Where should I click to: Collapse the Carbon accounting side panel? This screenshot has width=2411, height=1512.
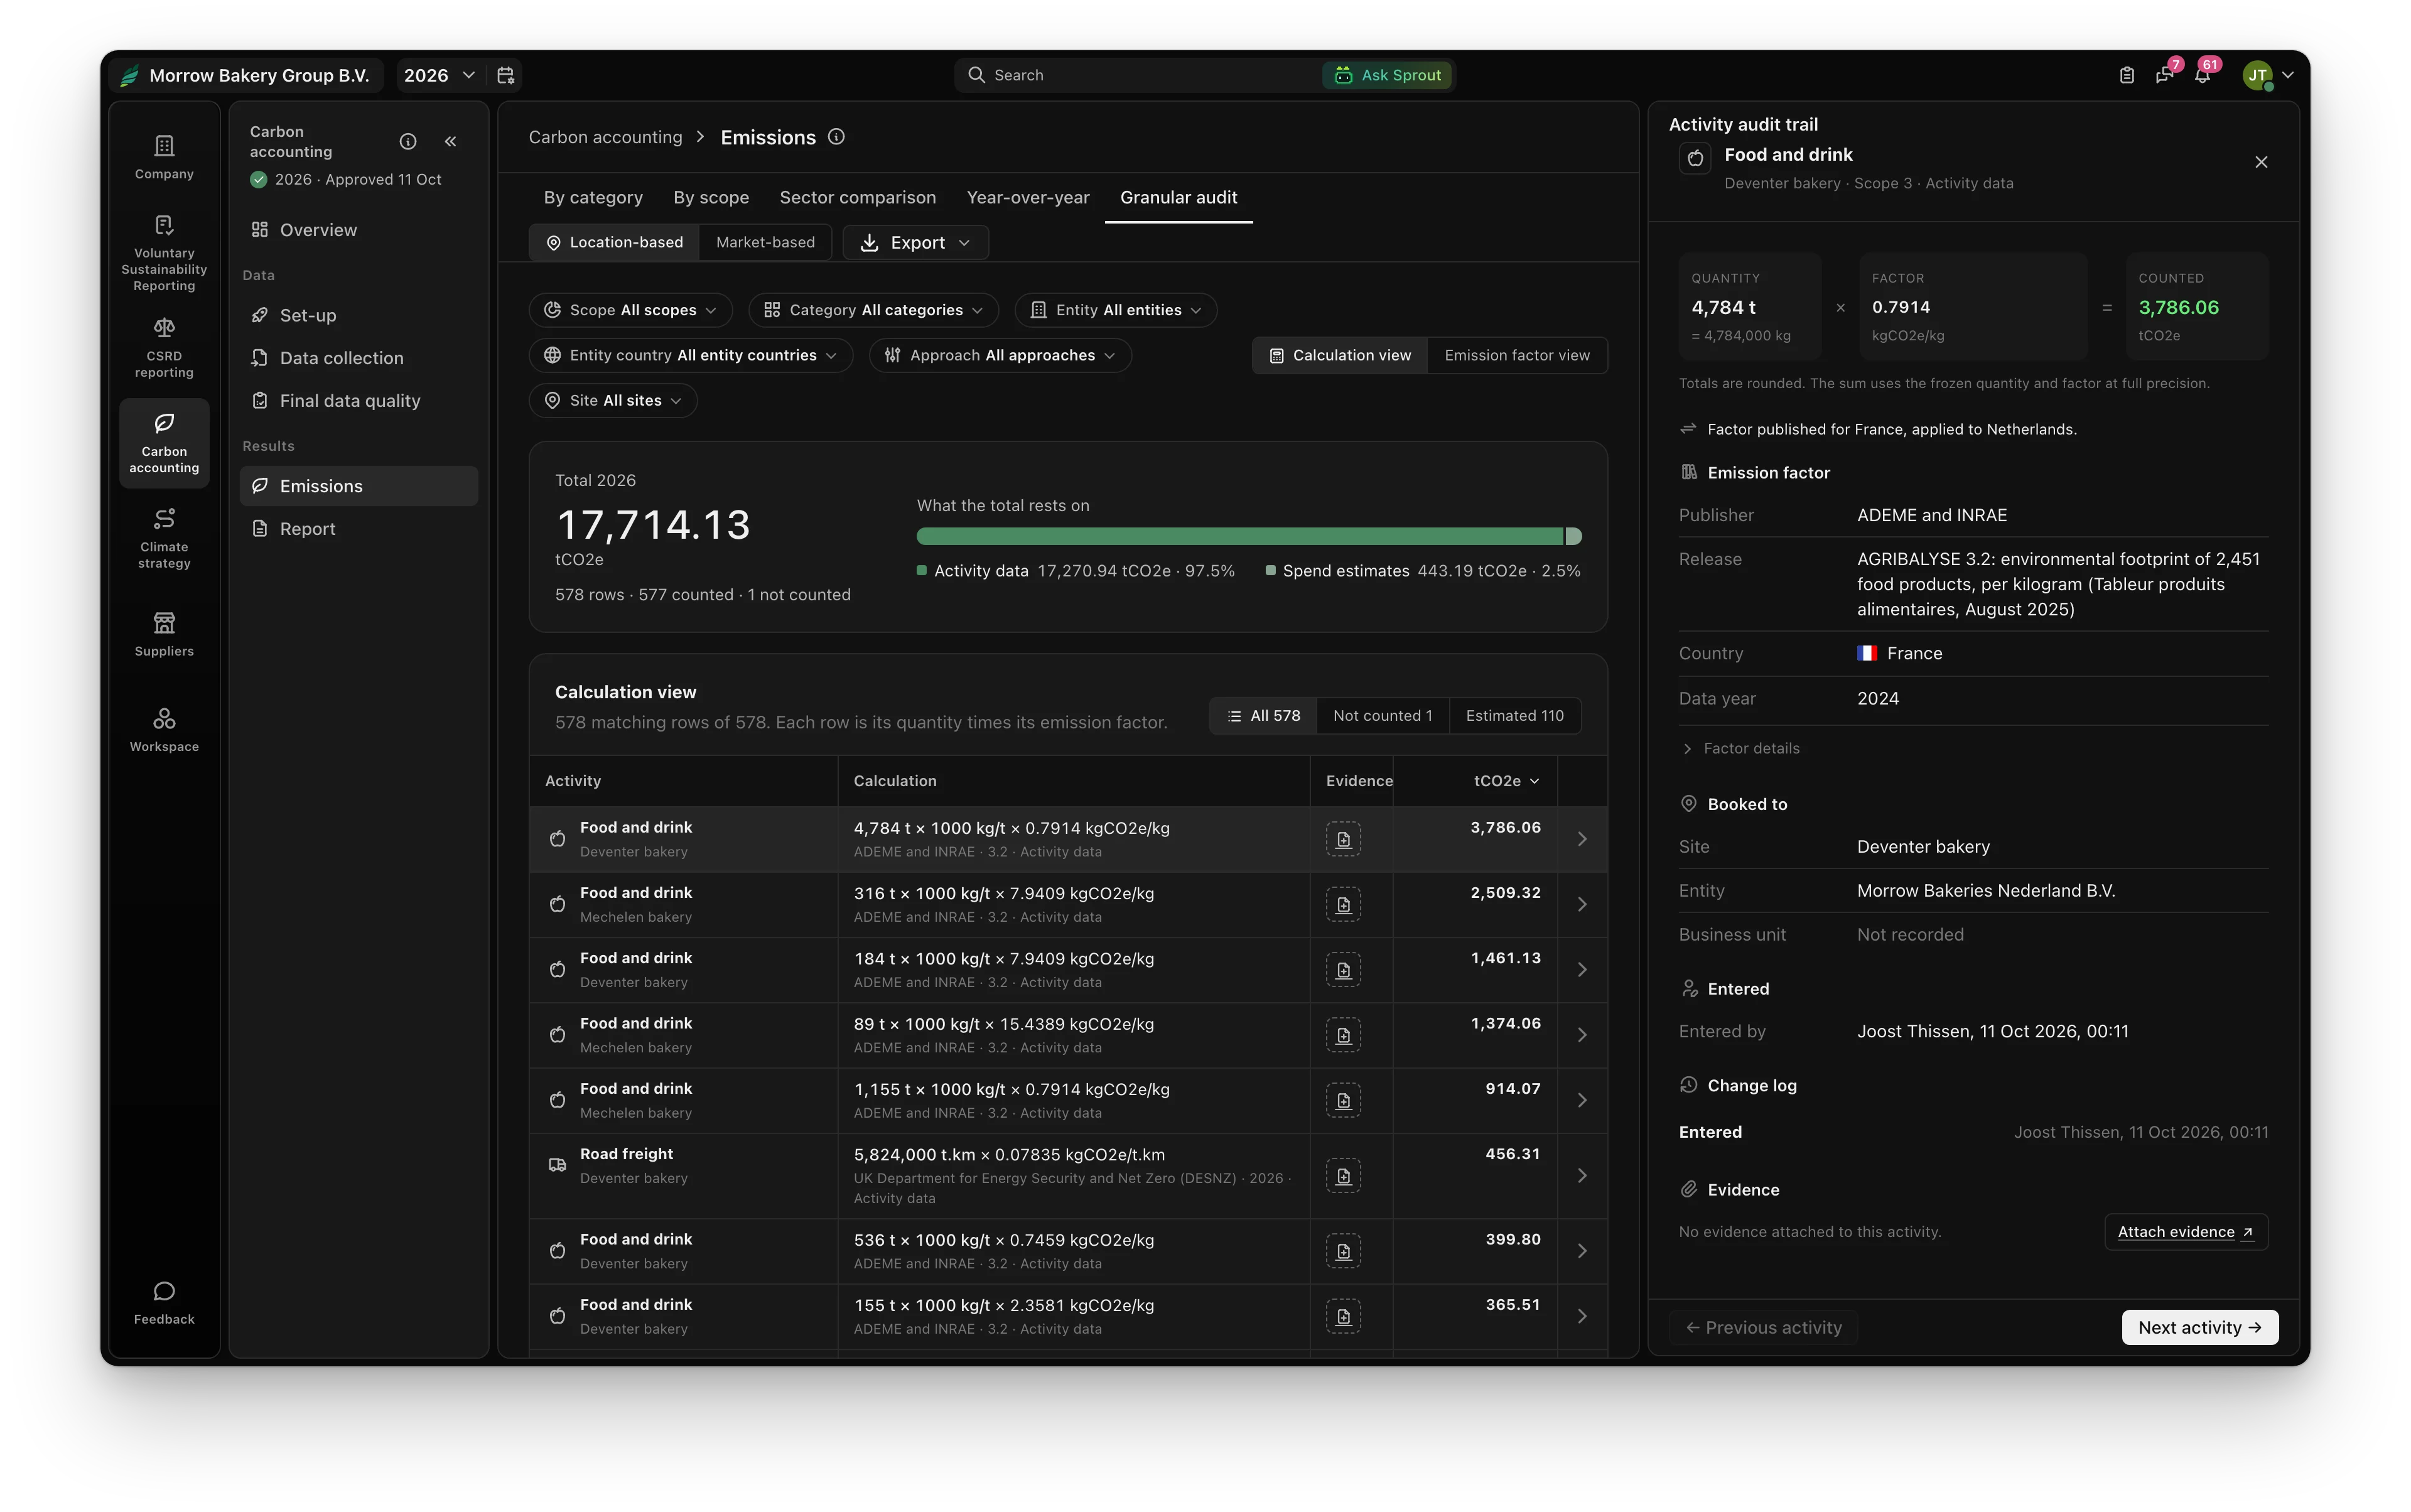tap(451, 141)
